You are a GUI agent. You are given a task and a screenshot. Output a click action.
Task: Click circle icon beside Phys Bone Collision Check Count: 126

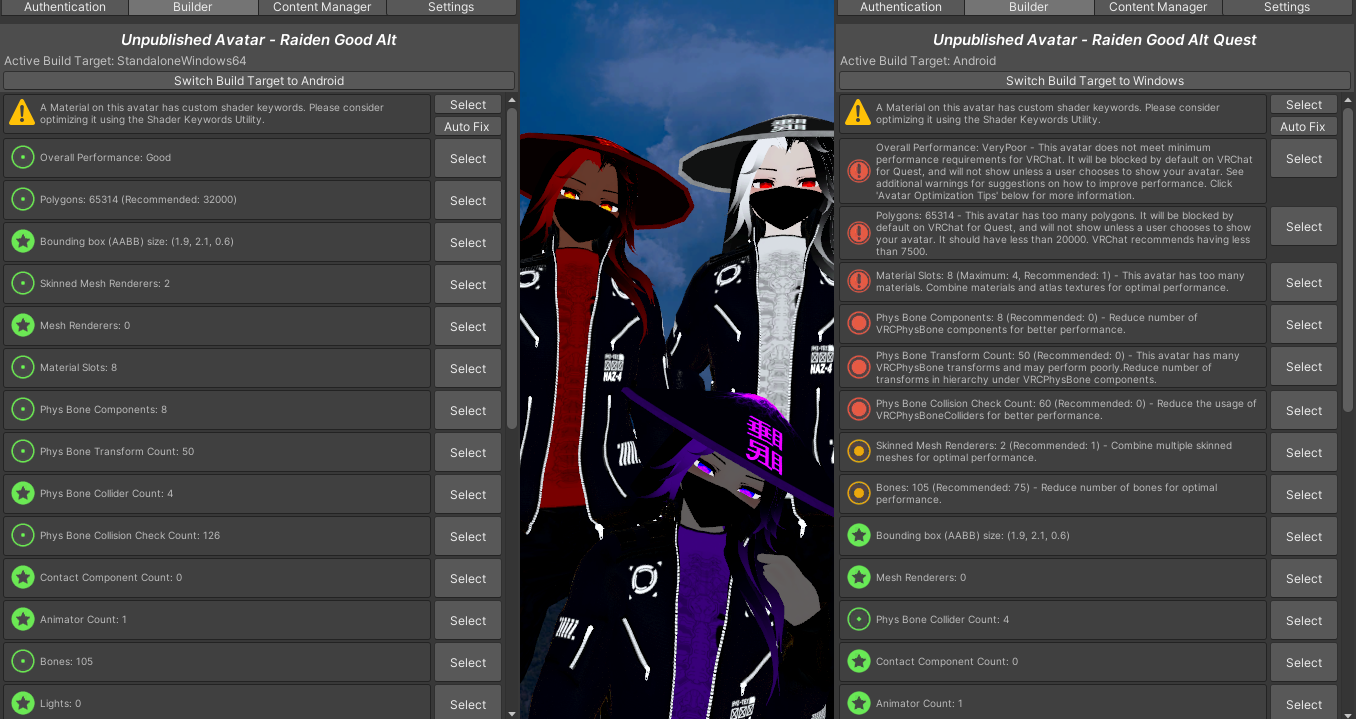(22, 535)
